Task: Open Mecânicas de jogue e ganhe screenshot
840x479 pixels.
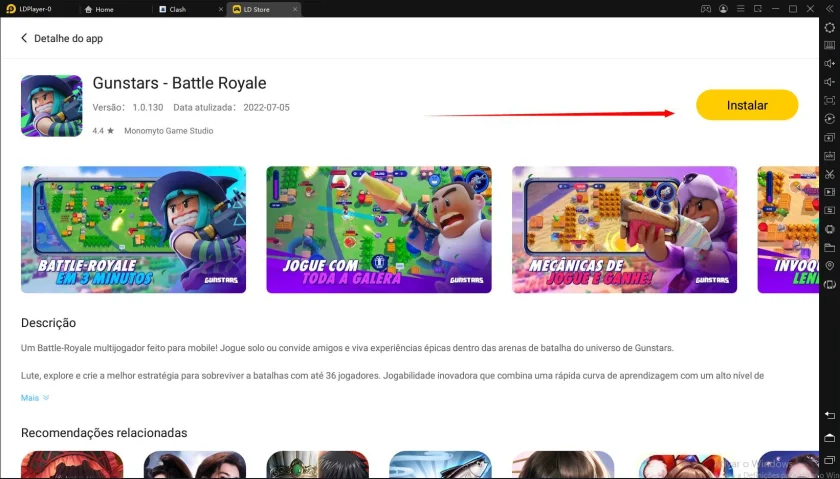Action: (x=625, y=229)
